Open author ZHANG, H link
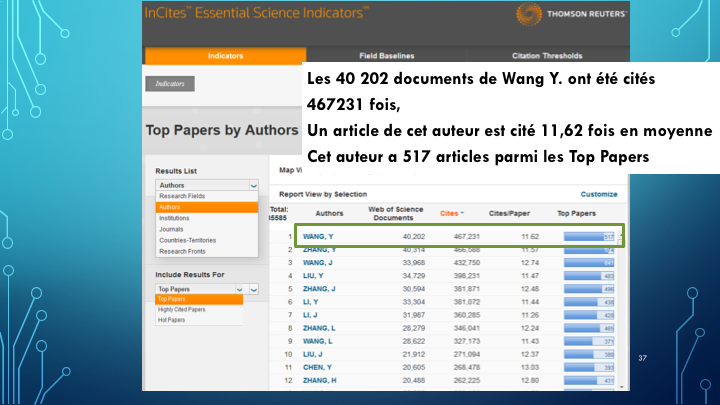720x405 pixels. coord(319,381)
